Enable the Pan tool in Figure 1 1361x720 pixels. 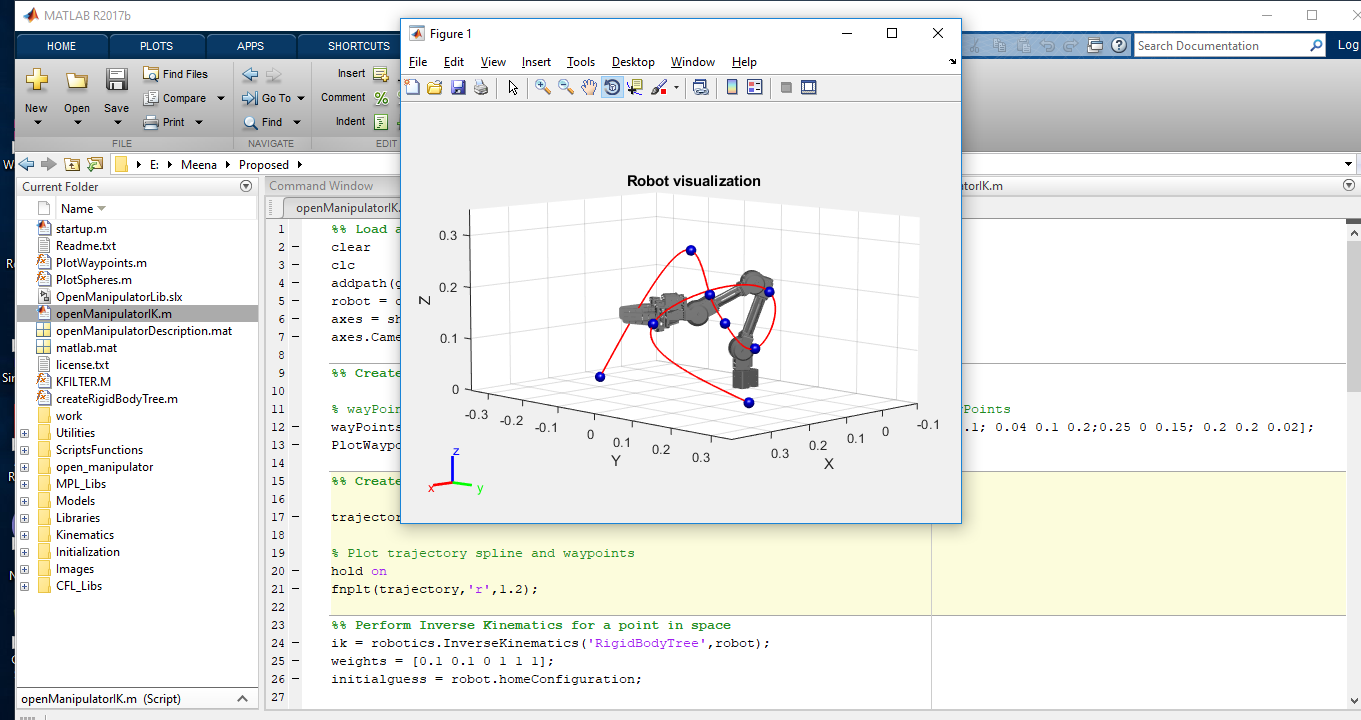click(589, 87)
